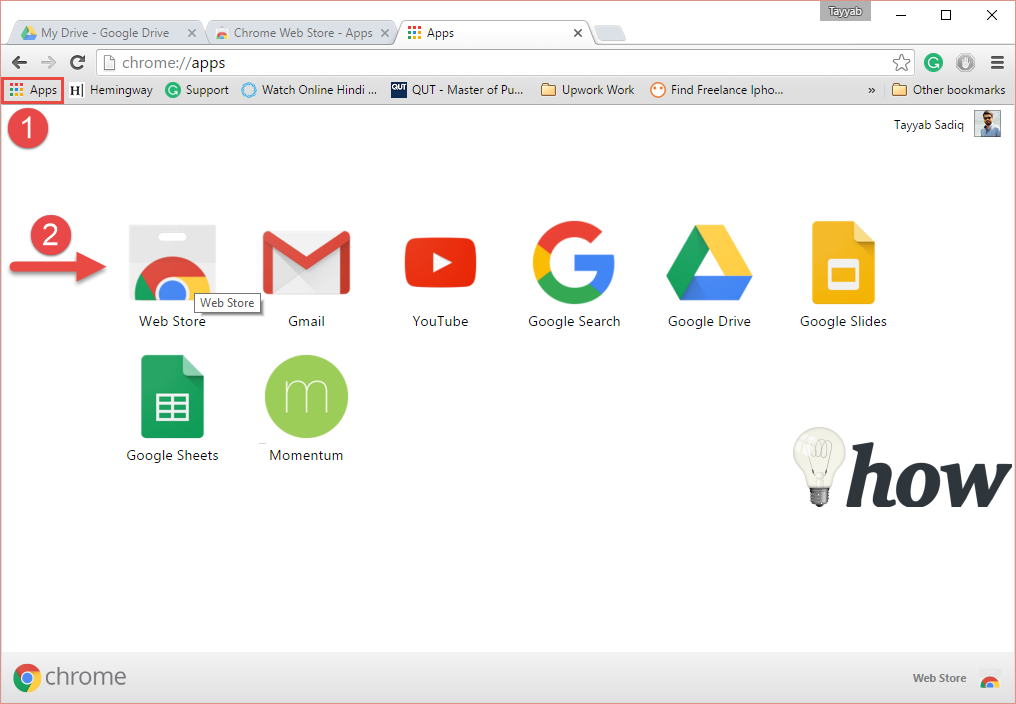Viewport: 1016px width, 704px height.
Task: Click the Chrome logo in footer
Action: [69, 677]
